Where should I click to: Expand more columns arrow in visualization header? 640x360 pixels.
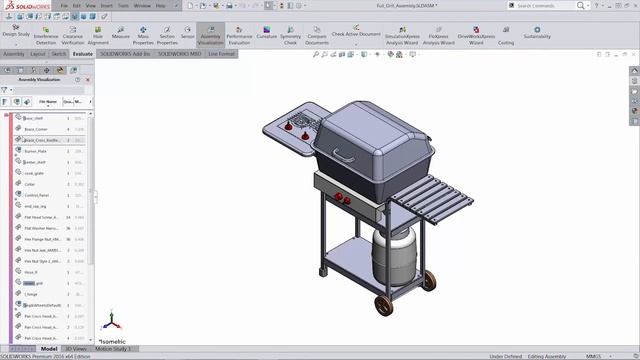pos(90,102)
